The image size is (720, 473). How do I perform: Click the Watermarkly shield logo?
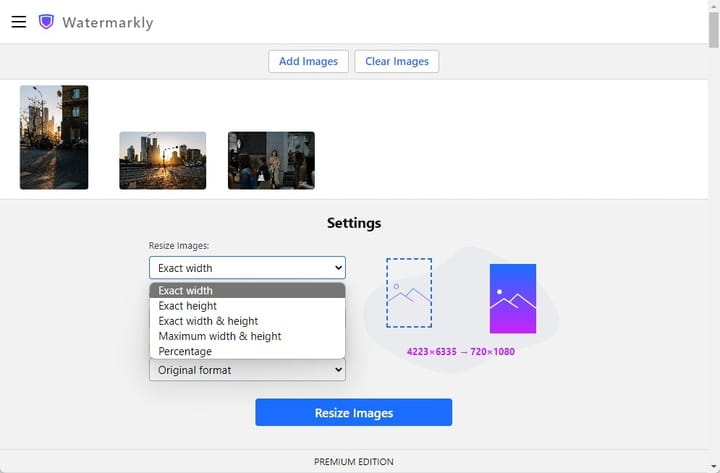pos(46,22)
